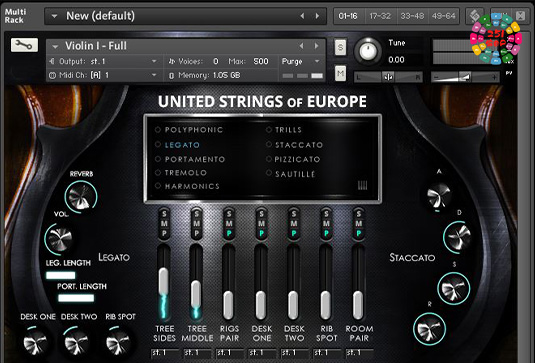Adjust the Vol. knob
Viewport: 535px width, 363px height.
[59, 238]
